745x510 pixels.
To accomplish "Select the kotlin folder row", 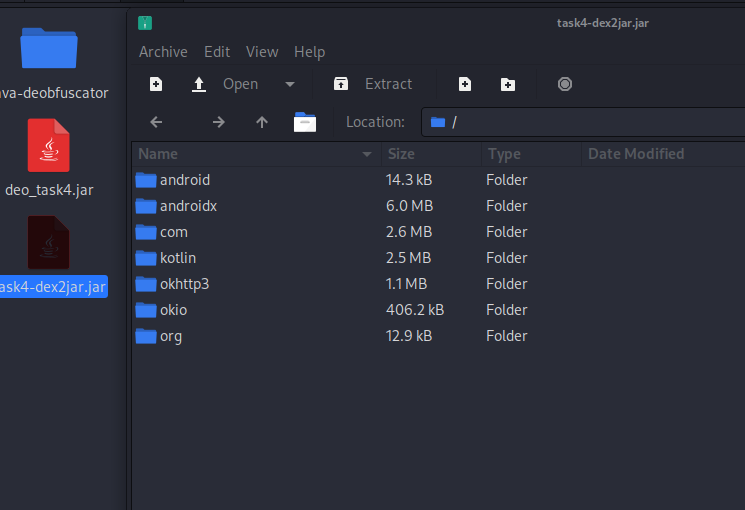I will click(438, 258).
